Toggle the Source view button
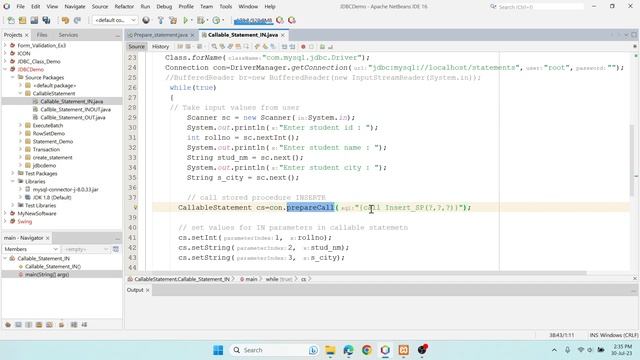Viewport: 640px width, 360px height. coord(136,47)
